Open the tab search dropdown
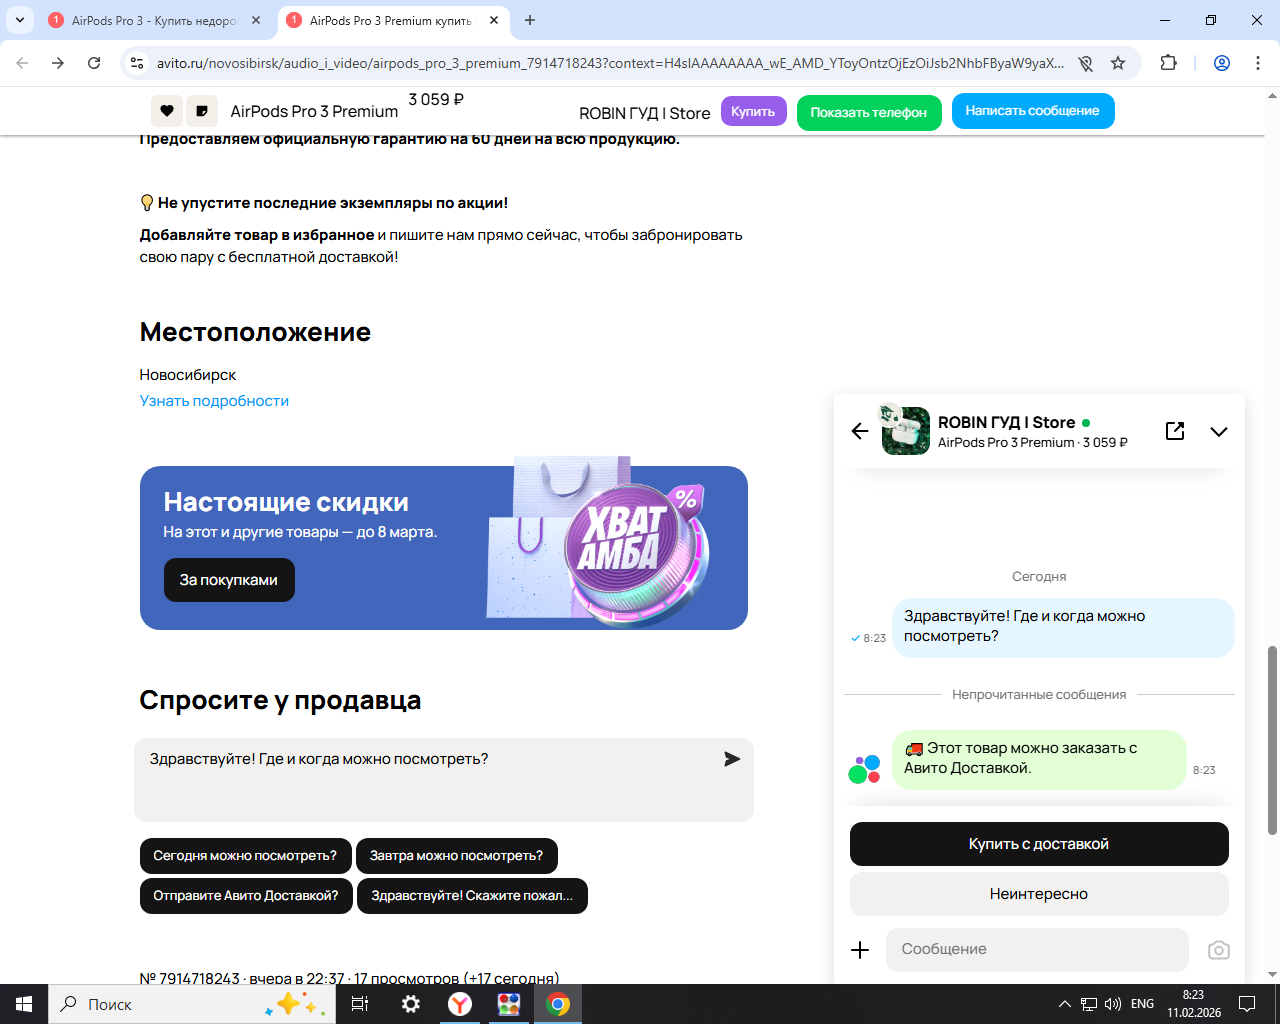1280x1024 pixels. tap(20, 20)
